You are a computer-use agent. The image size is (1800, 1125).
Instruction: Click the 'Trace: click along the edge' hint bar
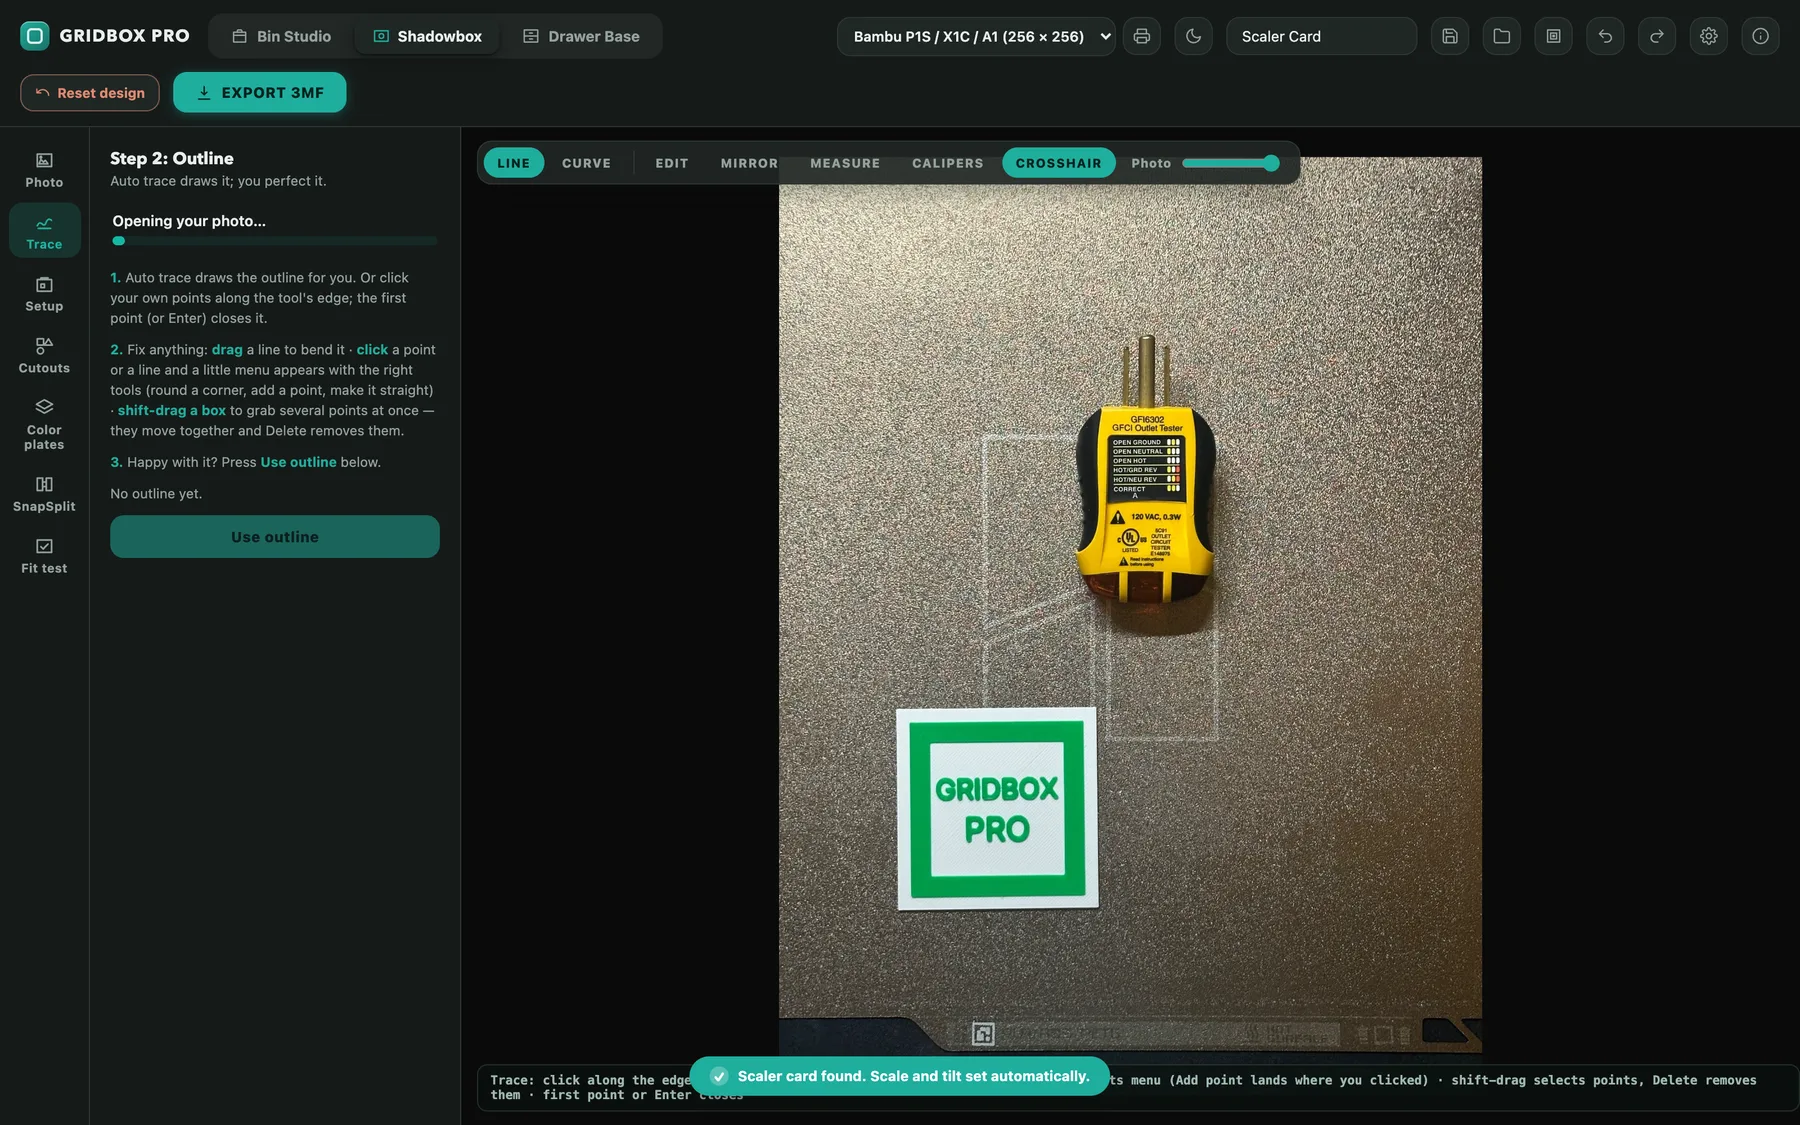point(1137,1087)
